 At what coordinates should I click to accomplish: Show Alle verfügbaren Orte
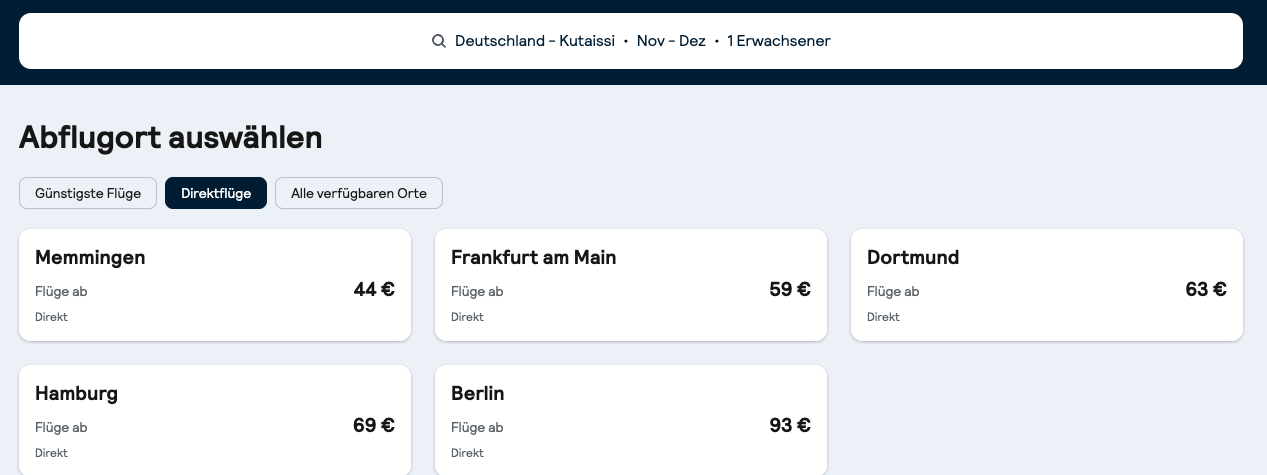coord(358,193)
